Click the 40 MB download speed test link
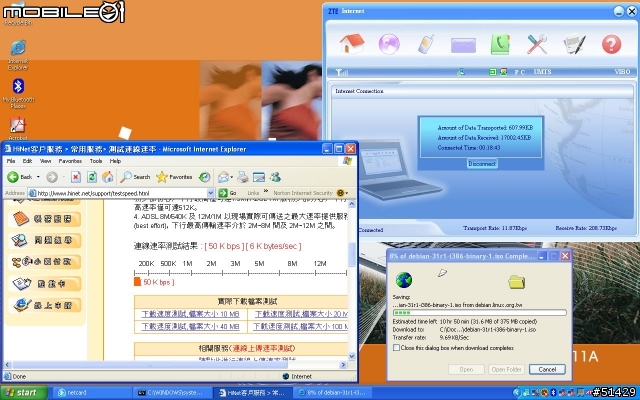 pyautogui.click(x=190, y=327)
